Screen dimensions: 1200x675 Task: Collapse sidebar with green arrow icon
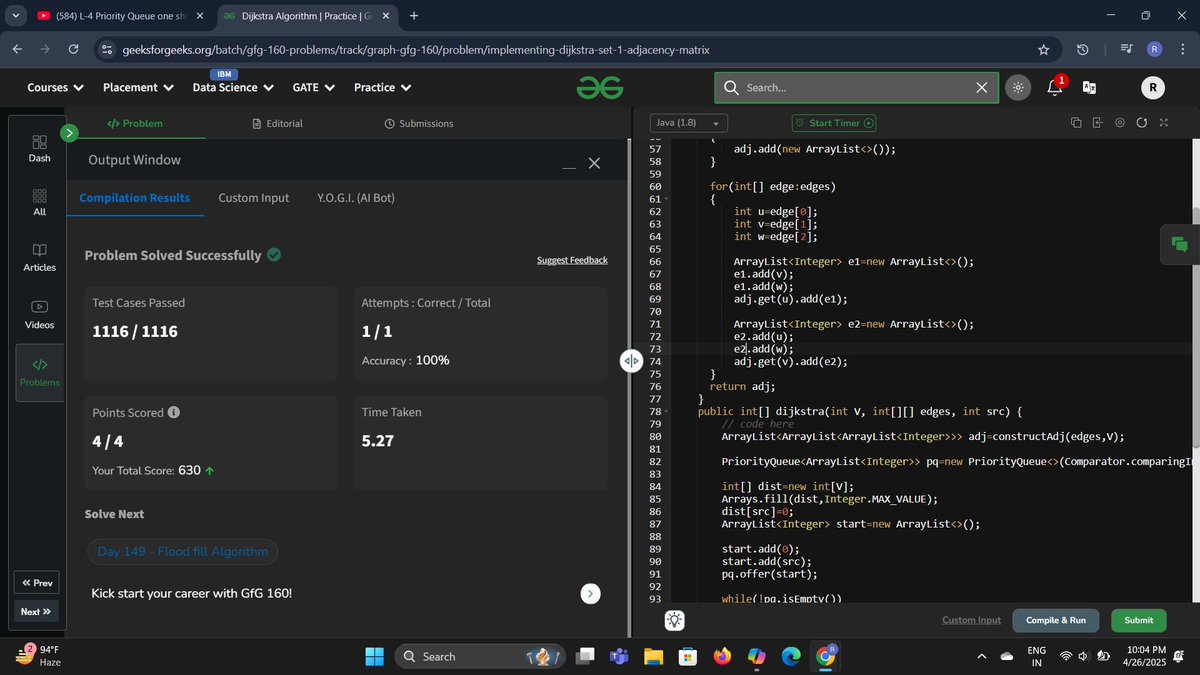(69, 132)
